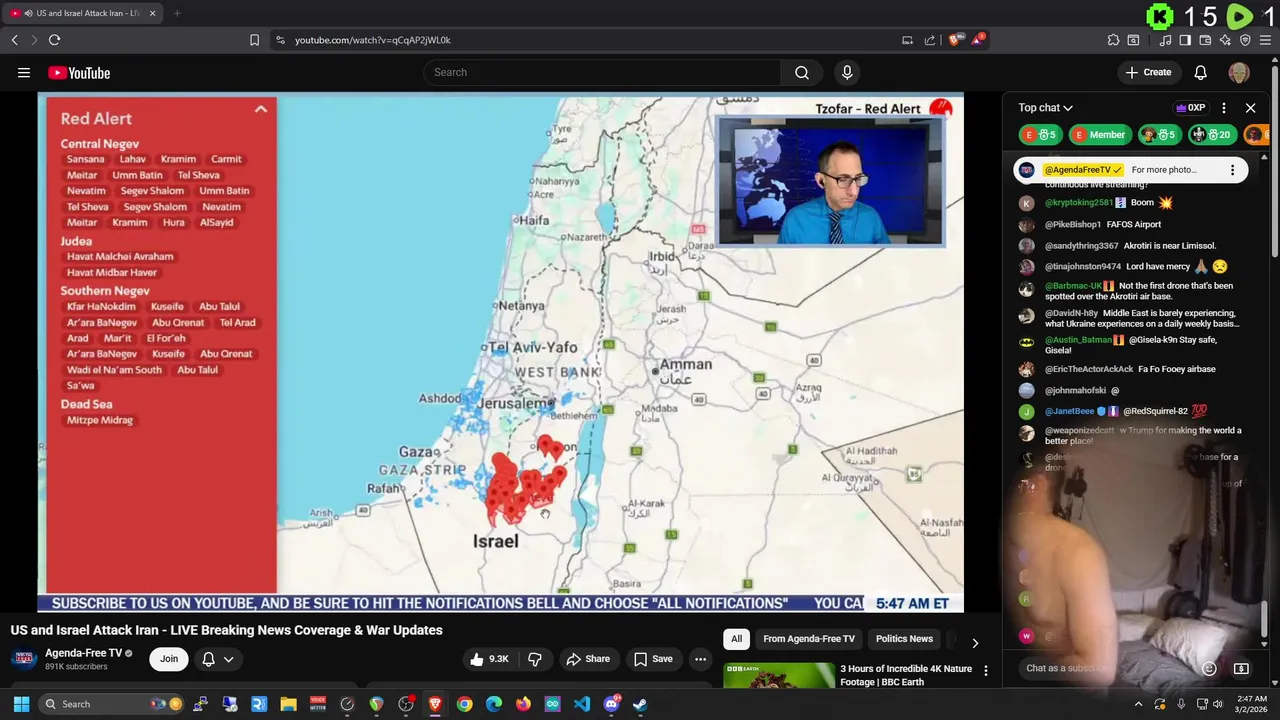Open the browser extensions puzzle icon
1280x720 pixels.
(1113, 40)
